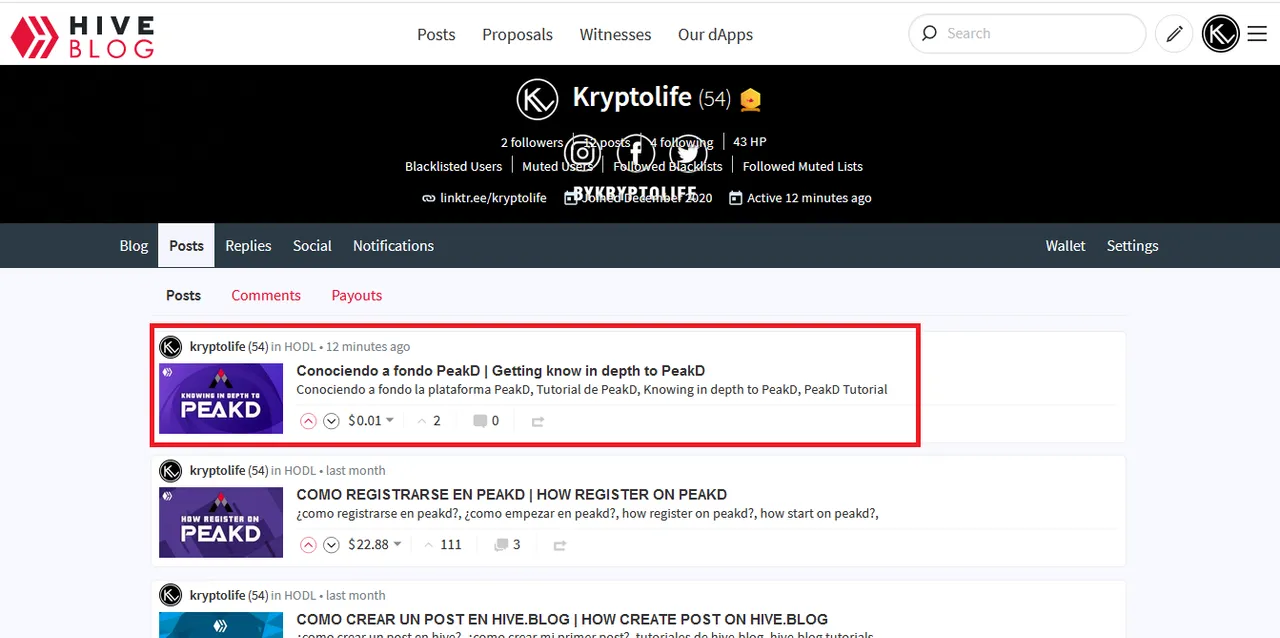Open Witnesses in top navigation
This screenshot has height=638, width=1280.
click(x=615, y=34)
